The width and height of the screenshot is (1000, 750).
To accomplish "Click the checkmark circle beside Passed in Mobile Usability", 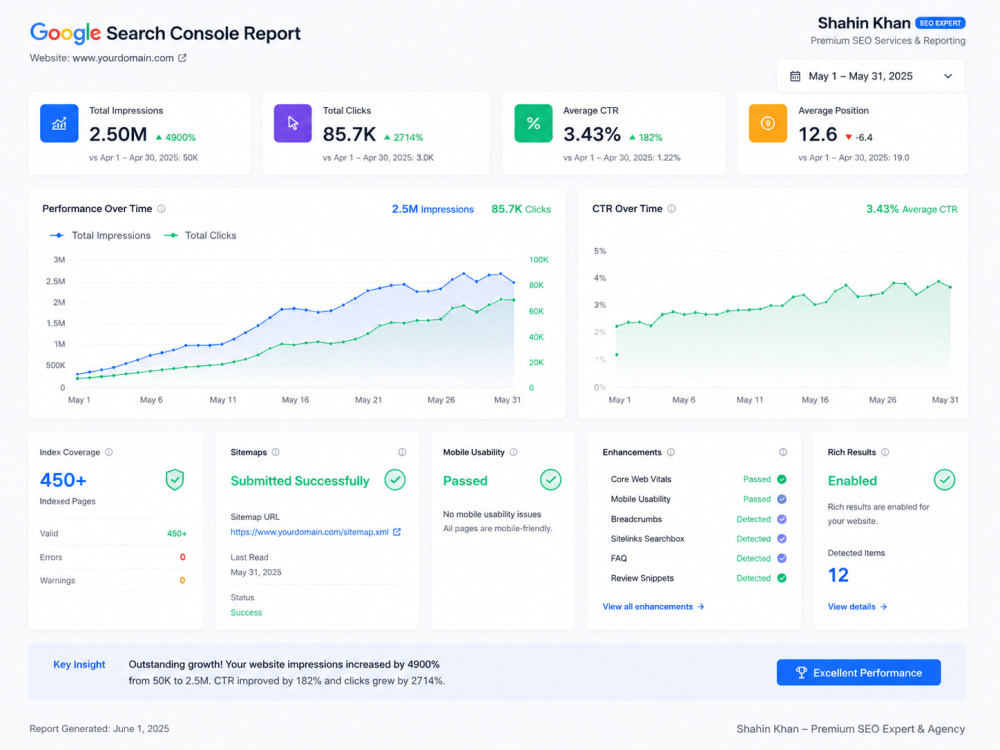I will pos(550,480).
